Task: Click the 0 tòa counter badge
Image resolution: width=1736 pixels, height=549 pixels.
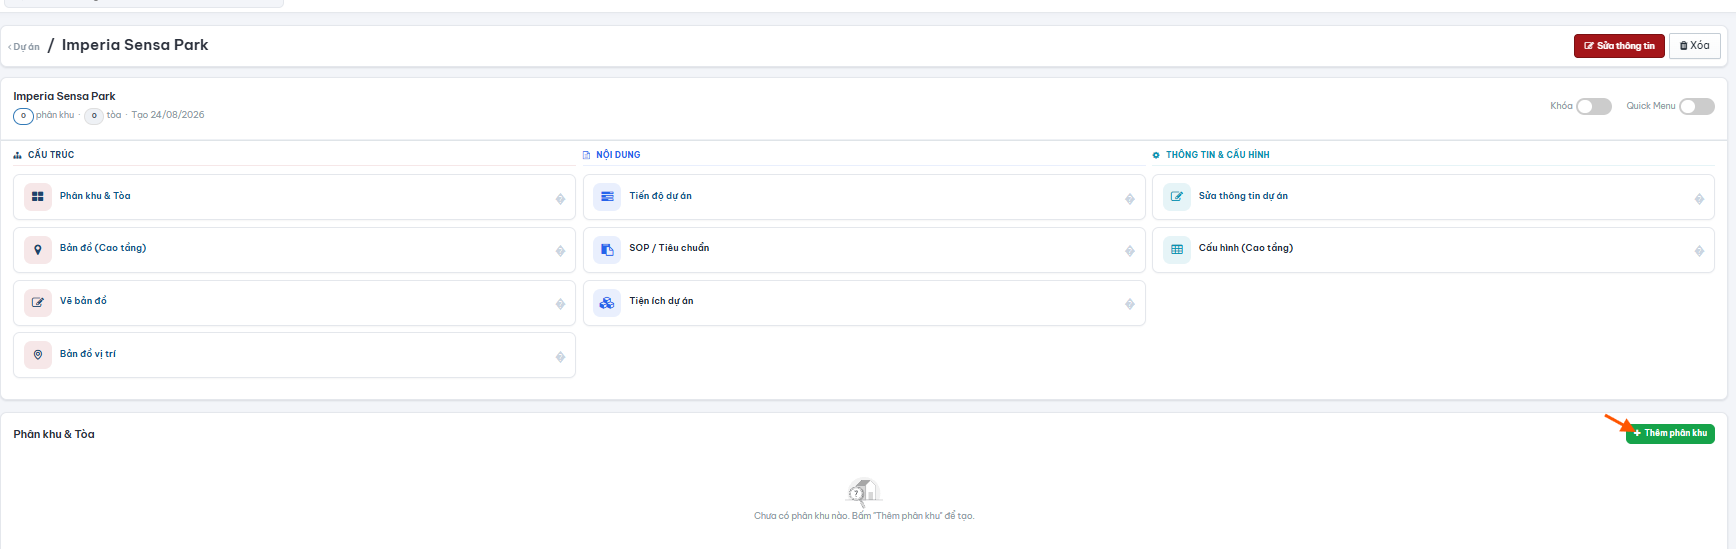Action: tap(94, 116)
